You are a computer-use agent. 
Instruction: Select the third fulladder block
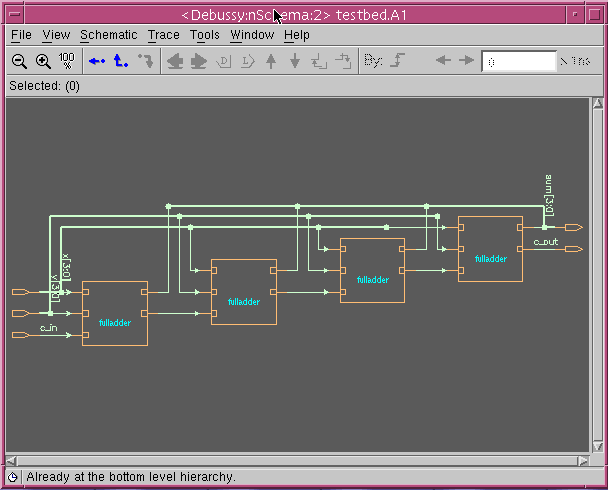[373, 270]
